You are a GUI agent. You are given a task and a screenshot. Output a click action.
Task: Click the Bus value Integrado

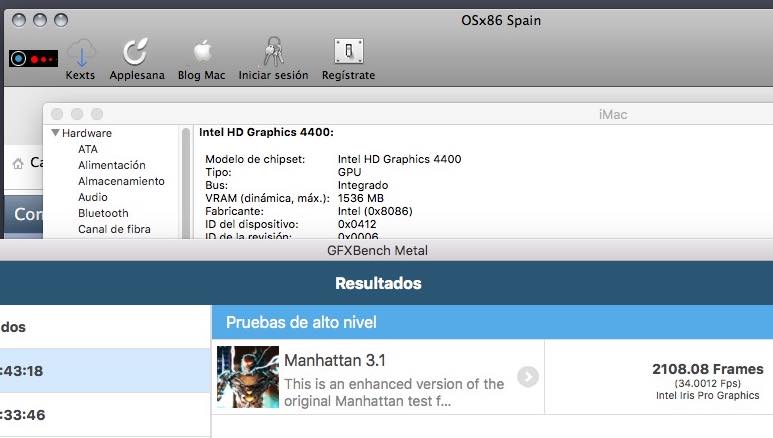pos(363,185)
